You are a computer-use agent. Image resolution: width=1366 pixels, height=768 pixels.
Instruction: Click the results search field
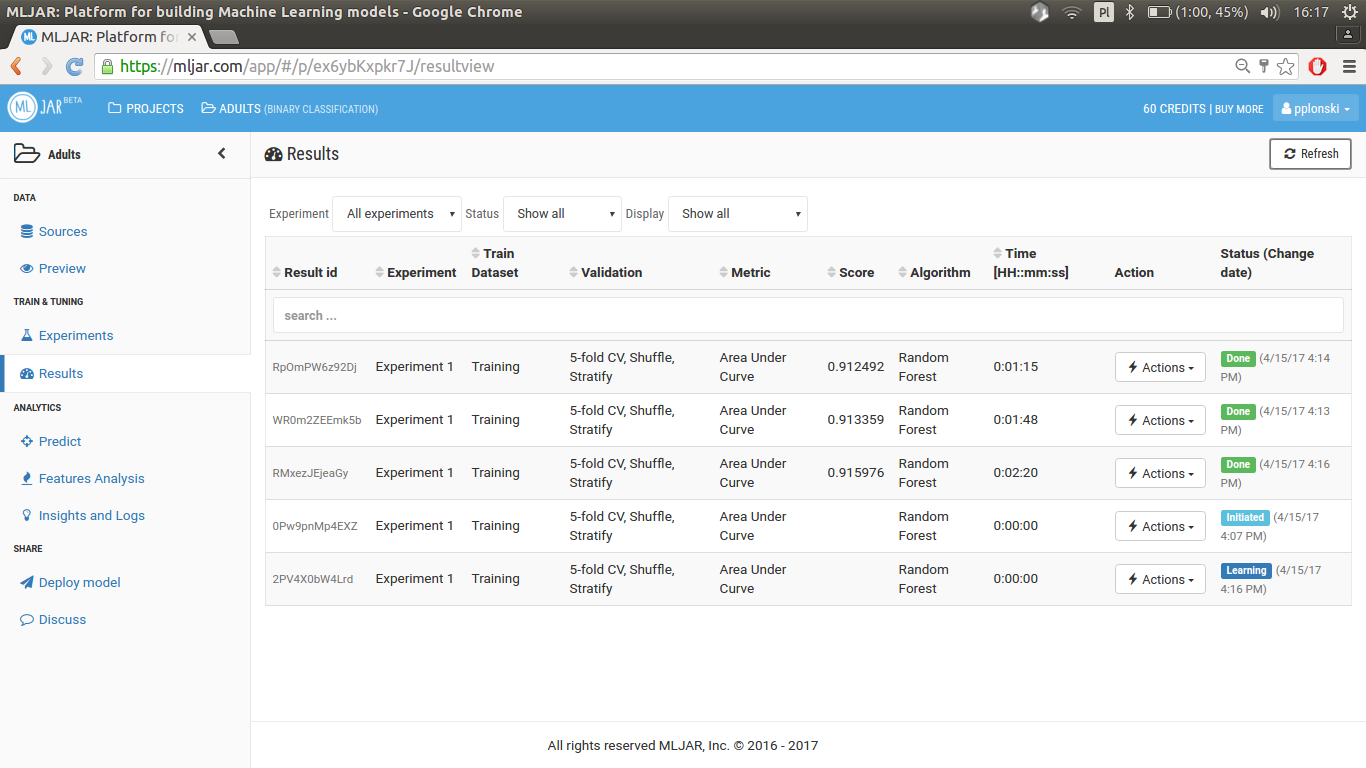point(808,315)
